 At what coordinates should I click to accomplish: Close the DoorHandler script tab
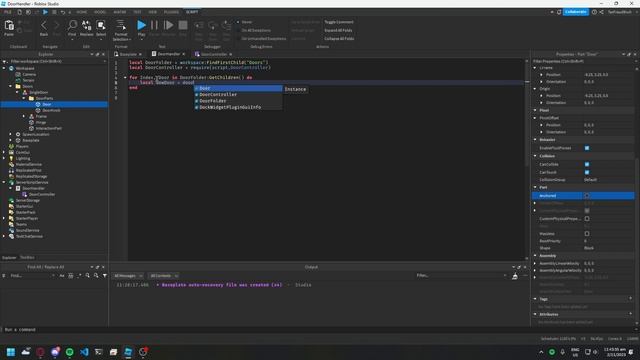point(184,54)
